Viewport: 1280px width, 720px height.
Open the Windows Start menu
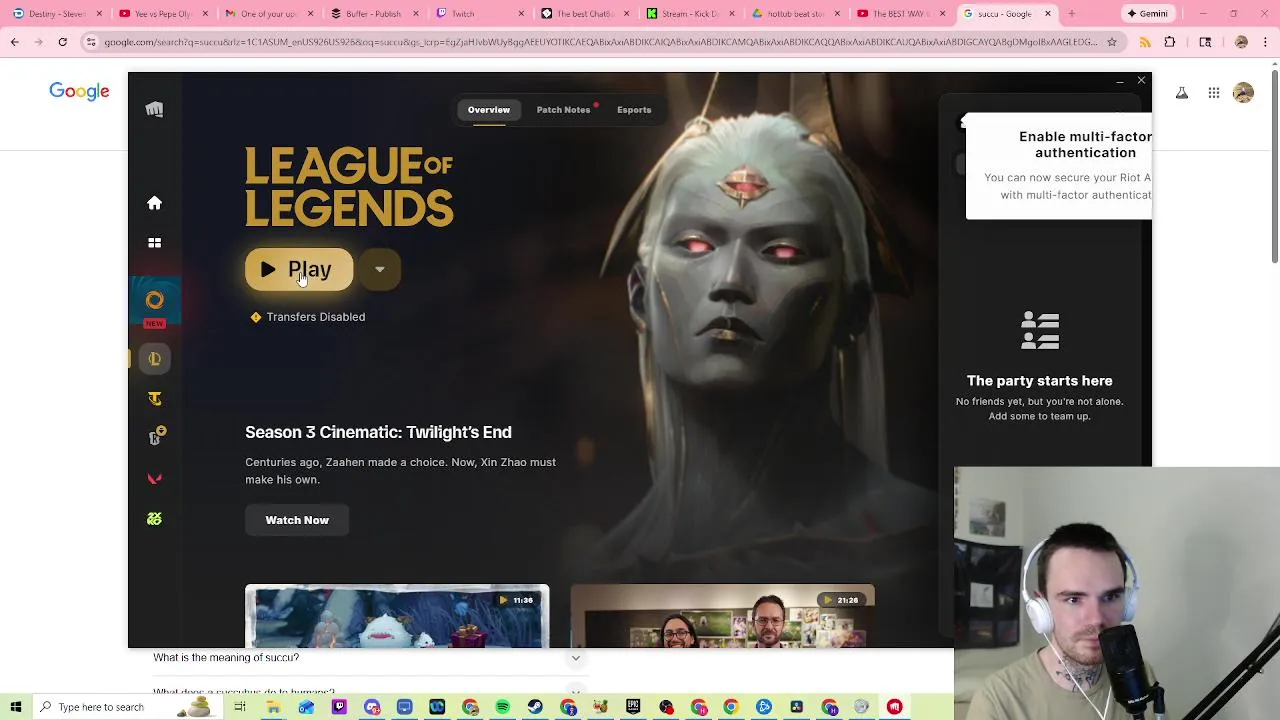pos(16,707)
